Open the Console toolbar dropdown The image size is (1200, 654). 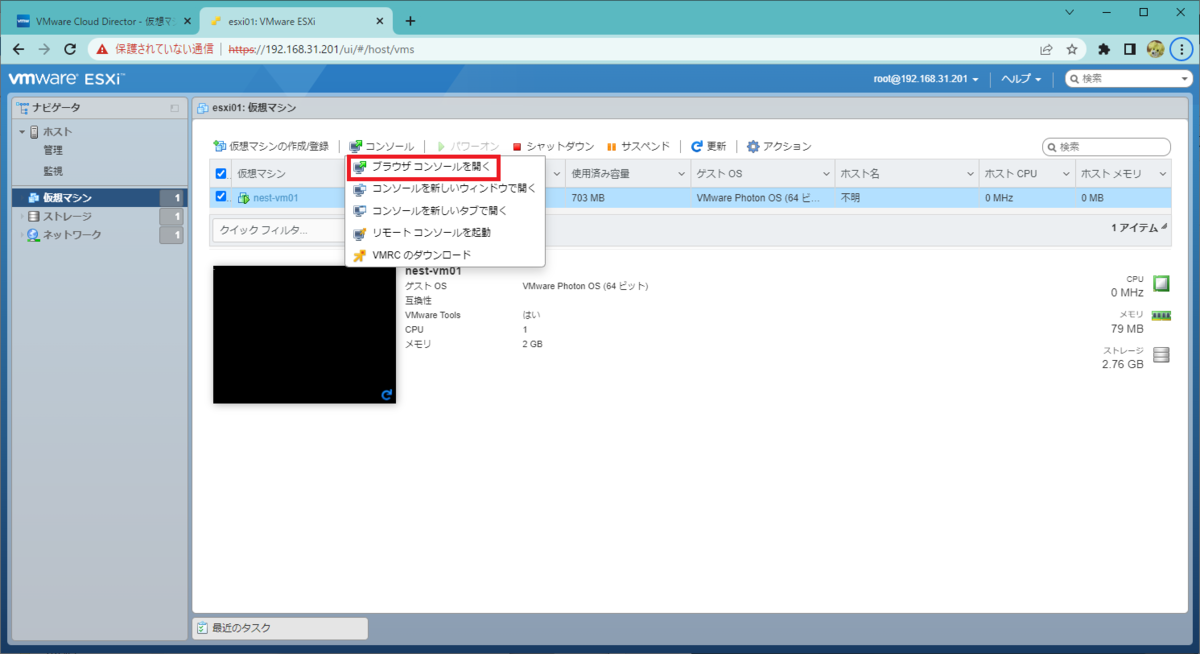pos(382,146)
